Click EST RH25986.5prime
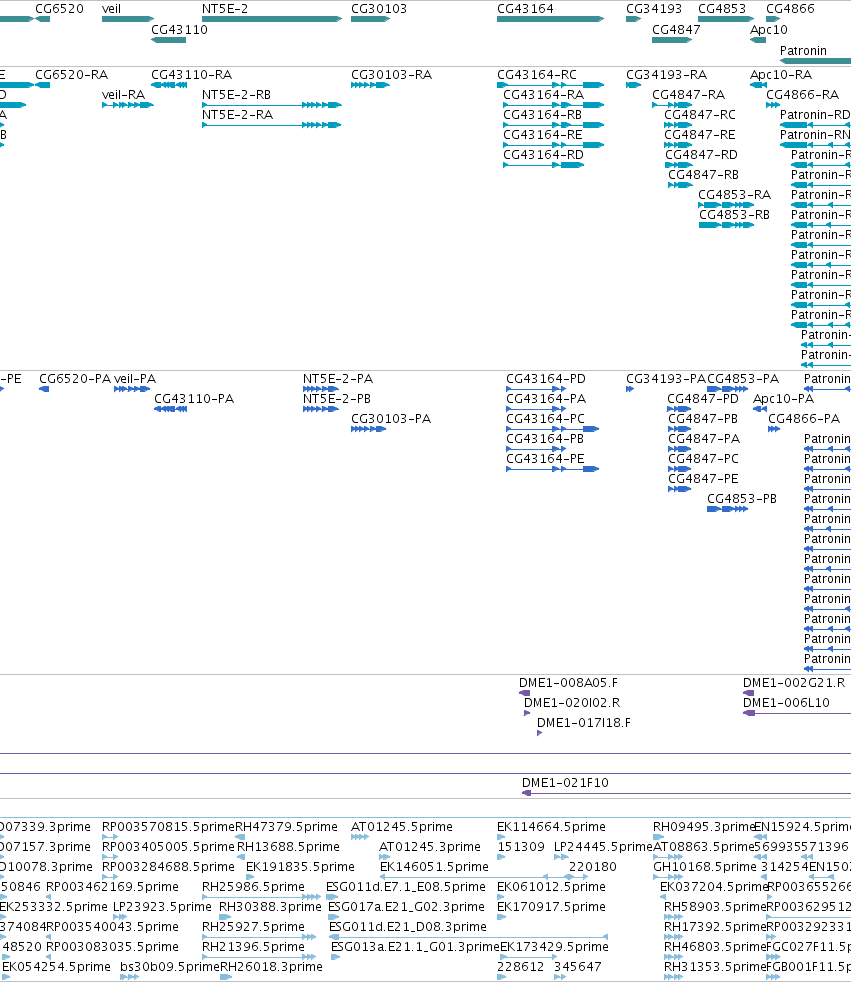The image size is (851, 982). click(x=262, y=897)
